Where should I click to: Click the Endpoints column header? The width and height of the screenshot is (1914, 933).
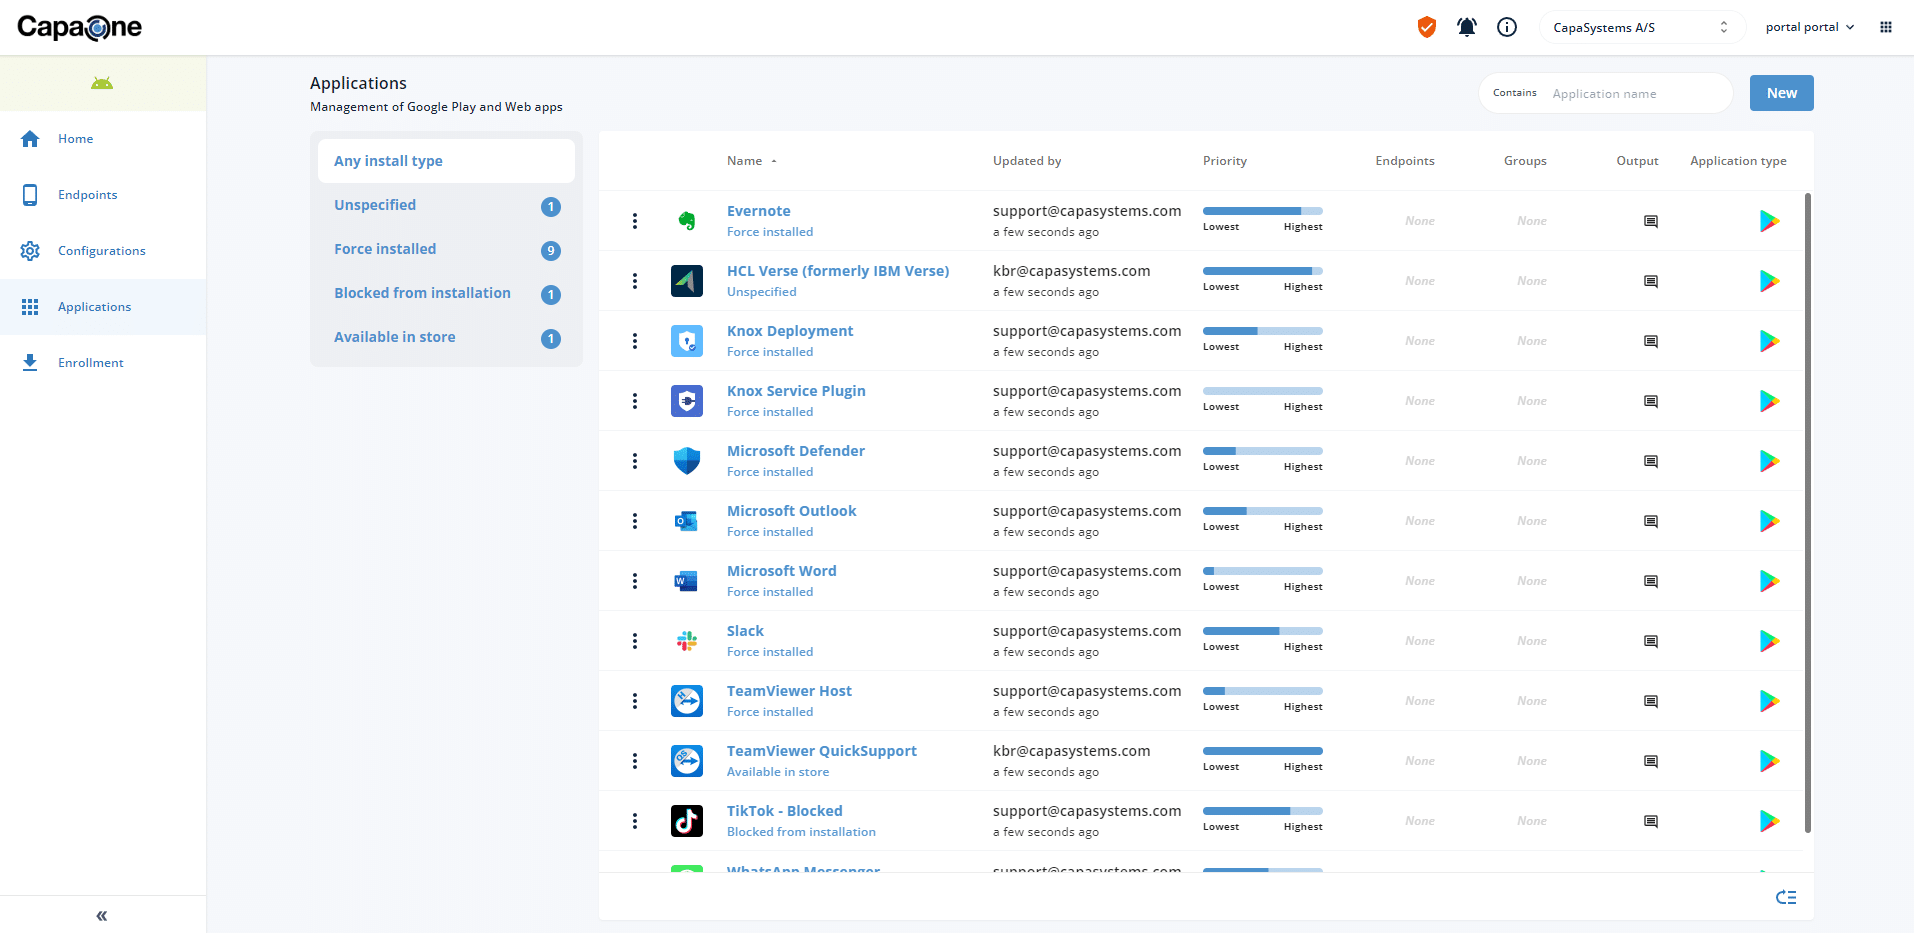pyautogui.click(x=1405, y=161)
